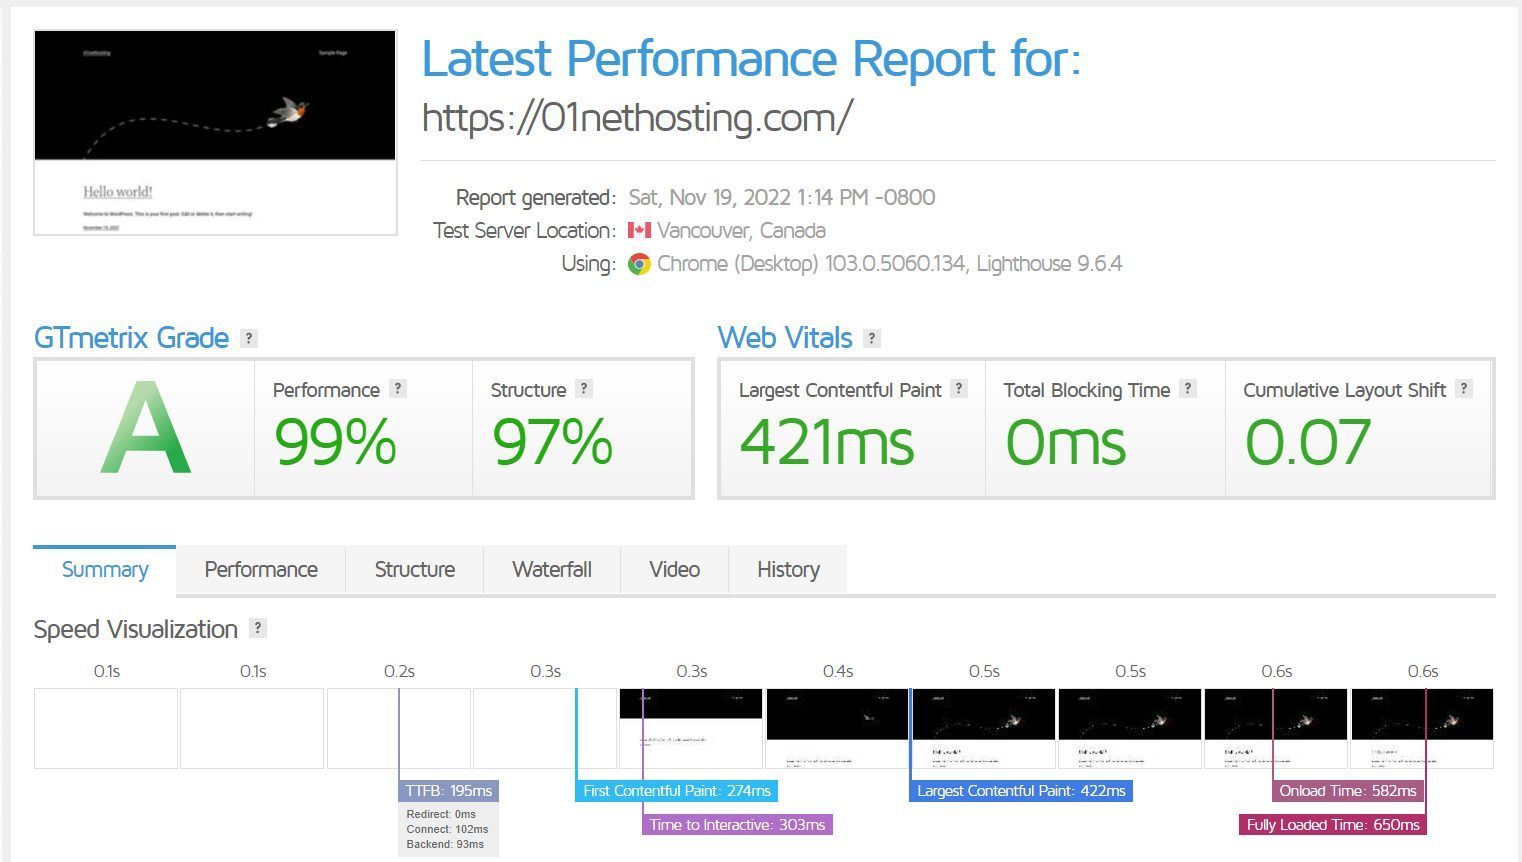Click the TTFB: 195ms marker label

click(449, 791)
